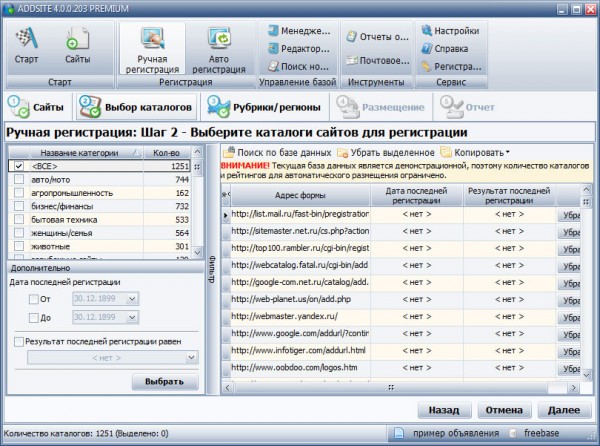This screenshot has width=600, height=446.
Task: Open Отчеты о... tool
Action: pos(377,37)
